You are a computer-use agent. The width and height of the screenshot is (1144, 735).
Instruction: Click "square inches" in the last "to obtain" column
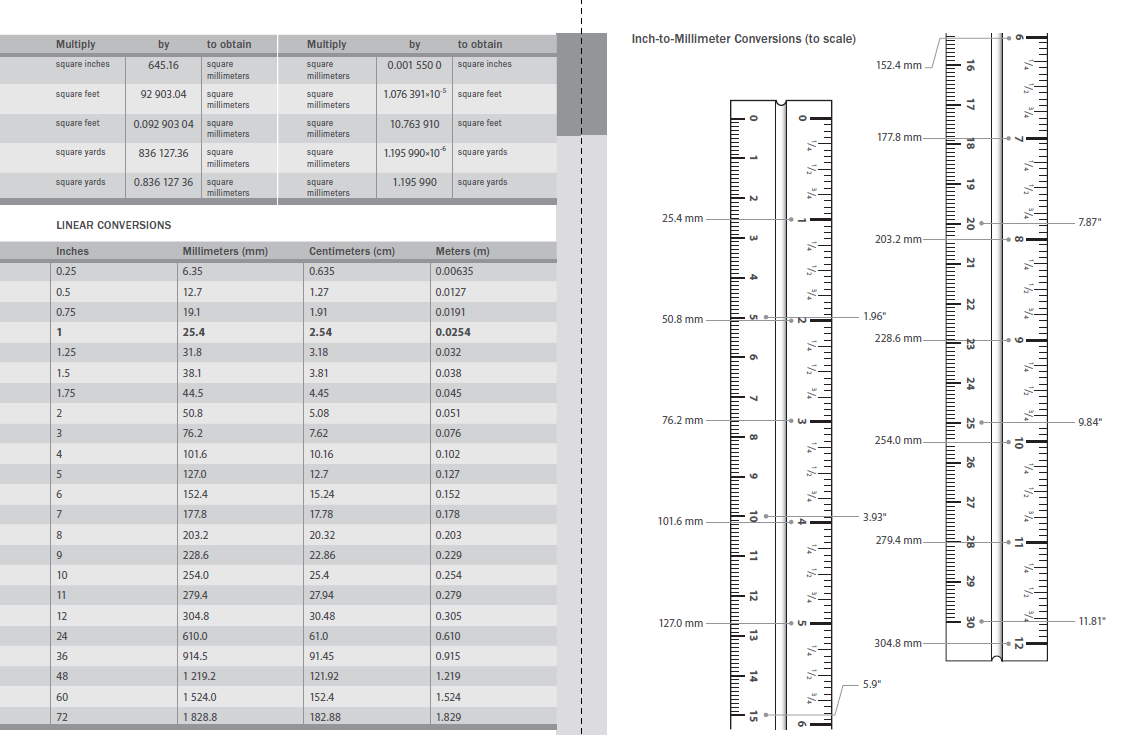pyautogui.click(x=484, y=64)
